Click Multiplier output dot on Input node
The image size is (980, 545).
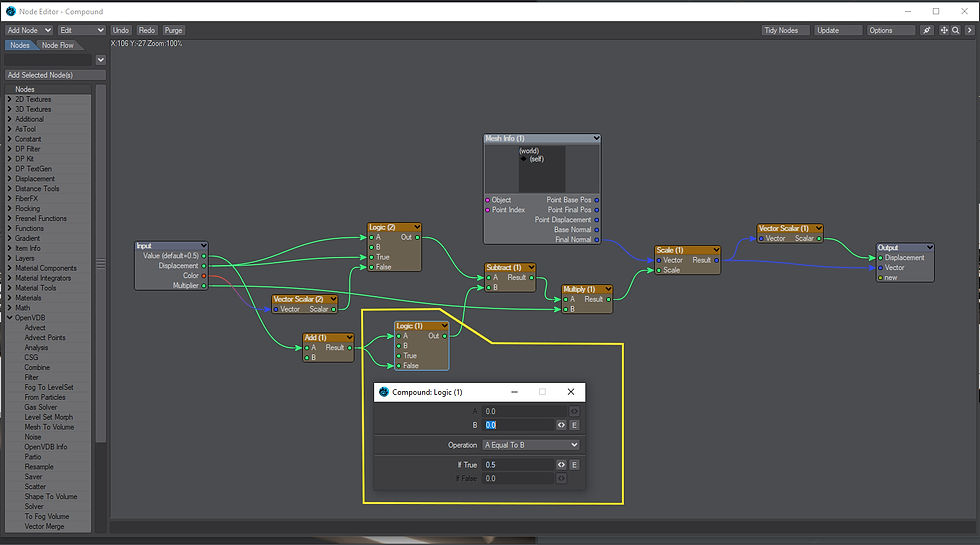(x=204, y=286)
